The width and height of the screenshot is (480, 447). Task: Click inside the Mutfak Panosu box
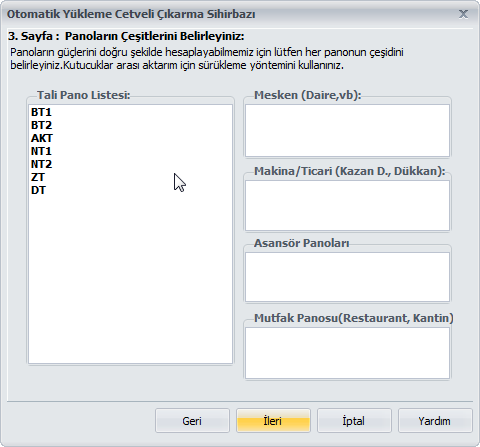click(347, 353)
